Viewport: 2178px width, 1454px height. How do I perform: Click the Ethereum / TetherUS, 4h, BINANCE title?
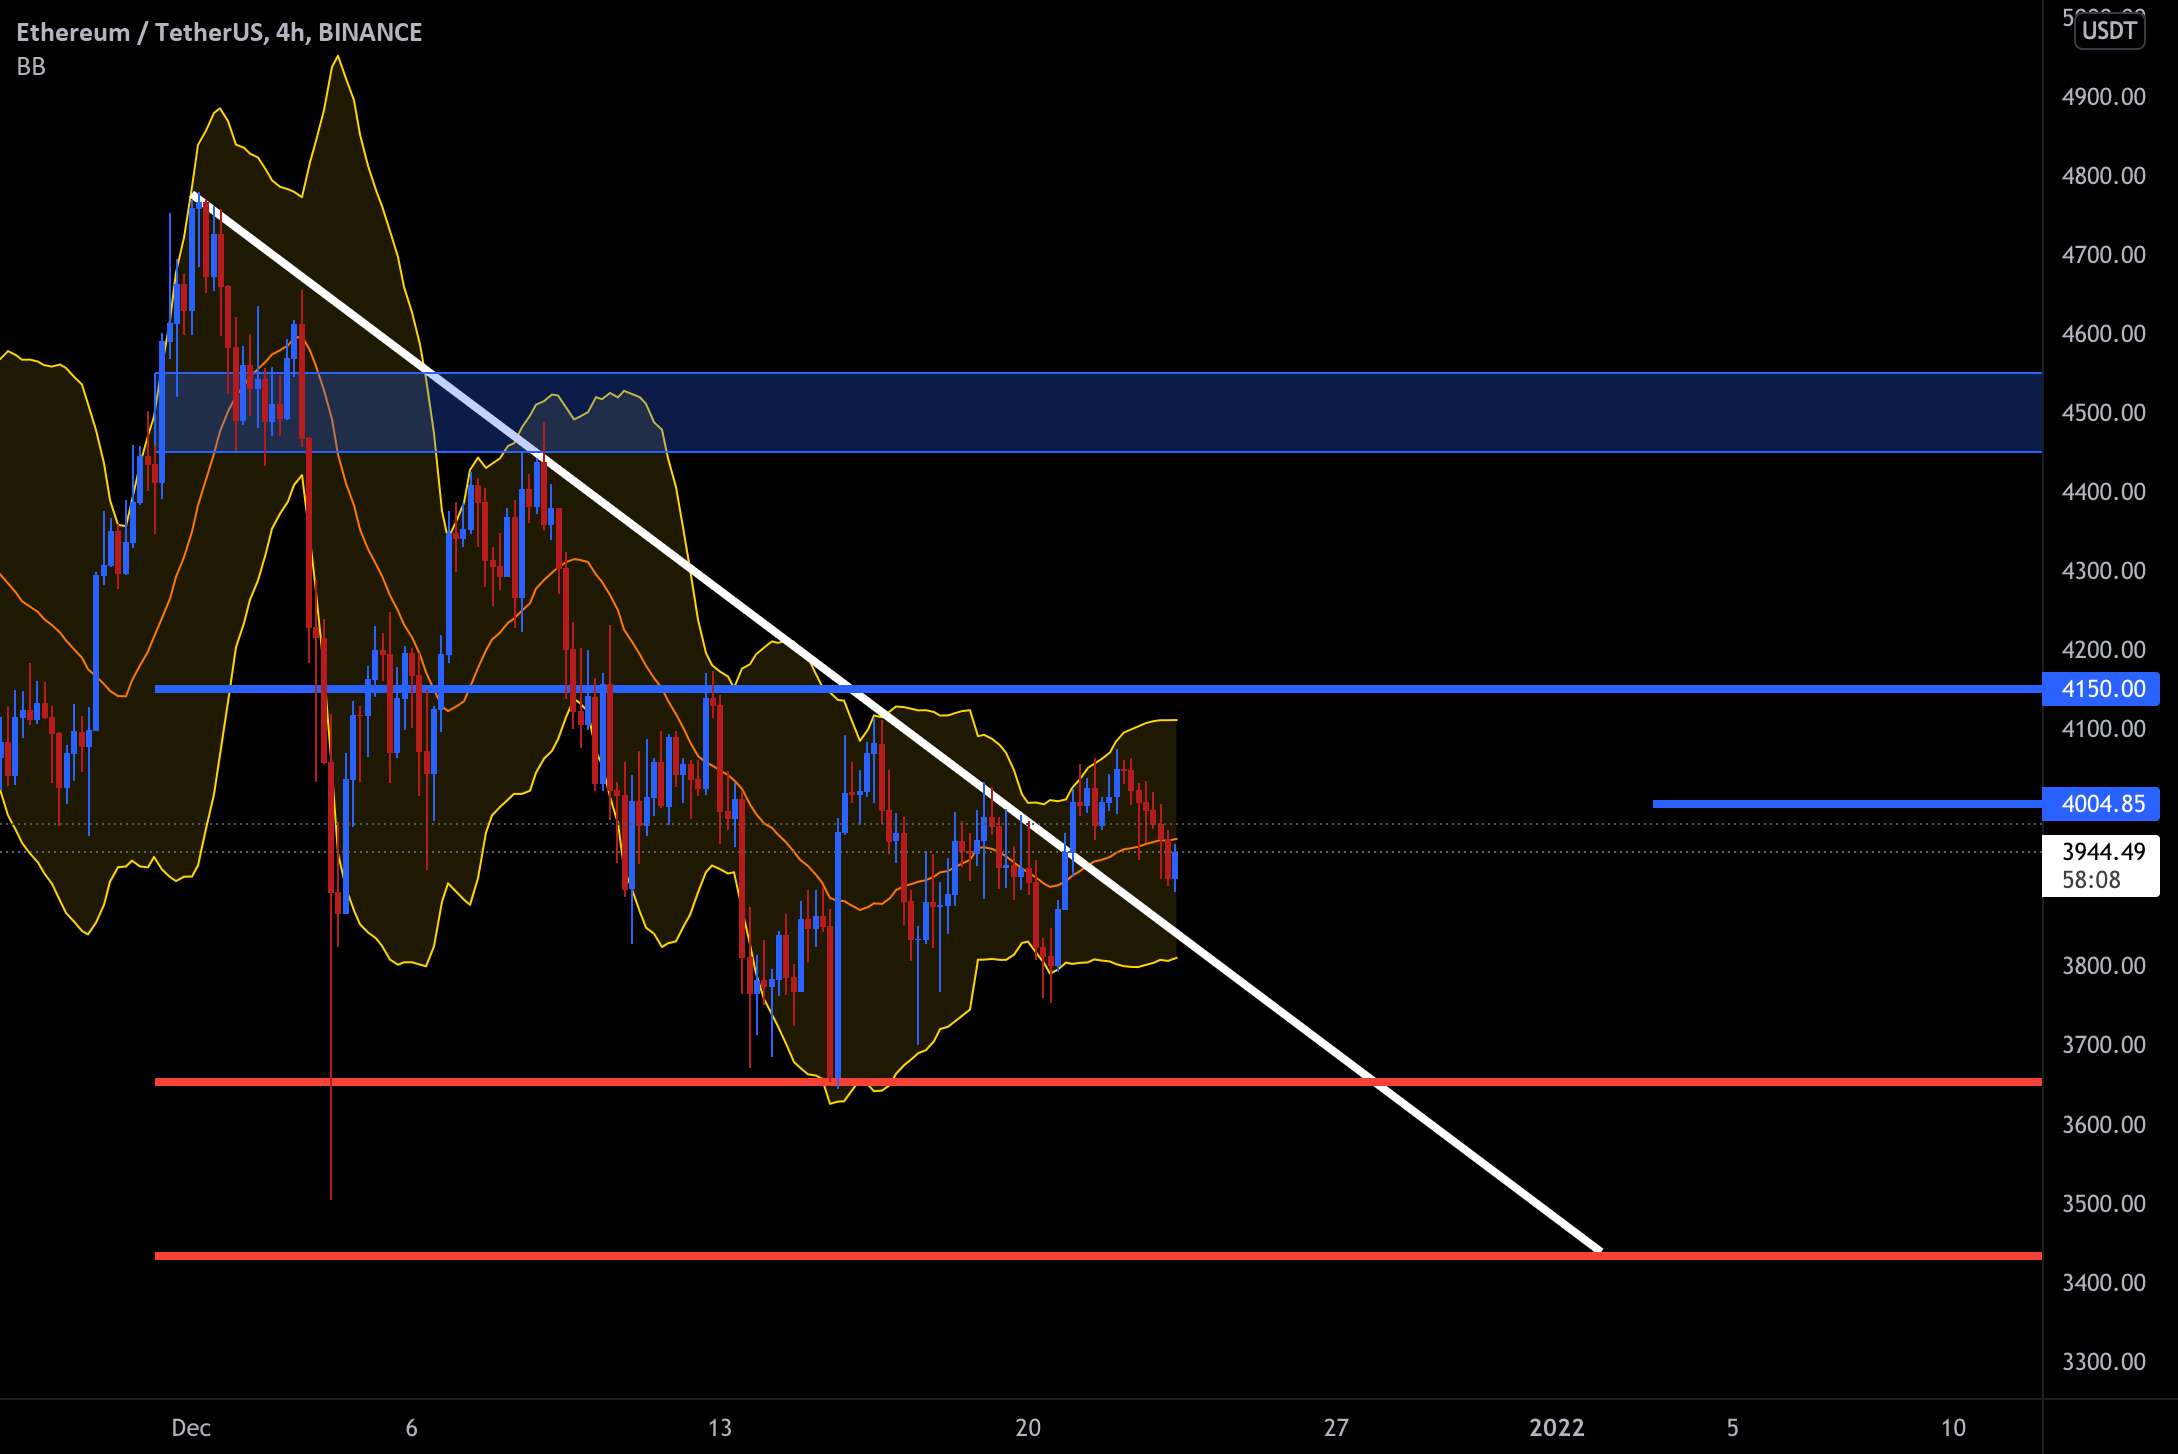[219, 32]
